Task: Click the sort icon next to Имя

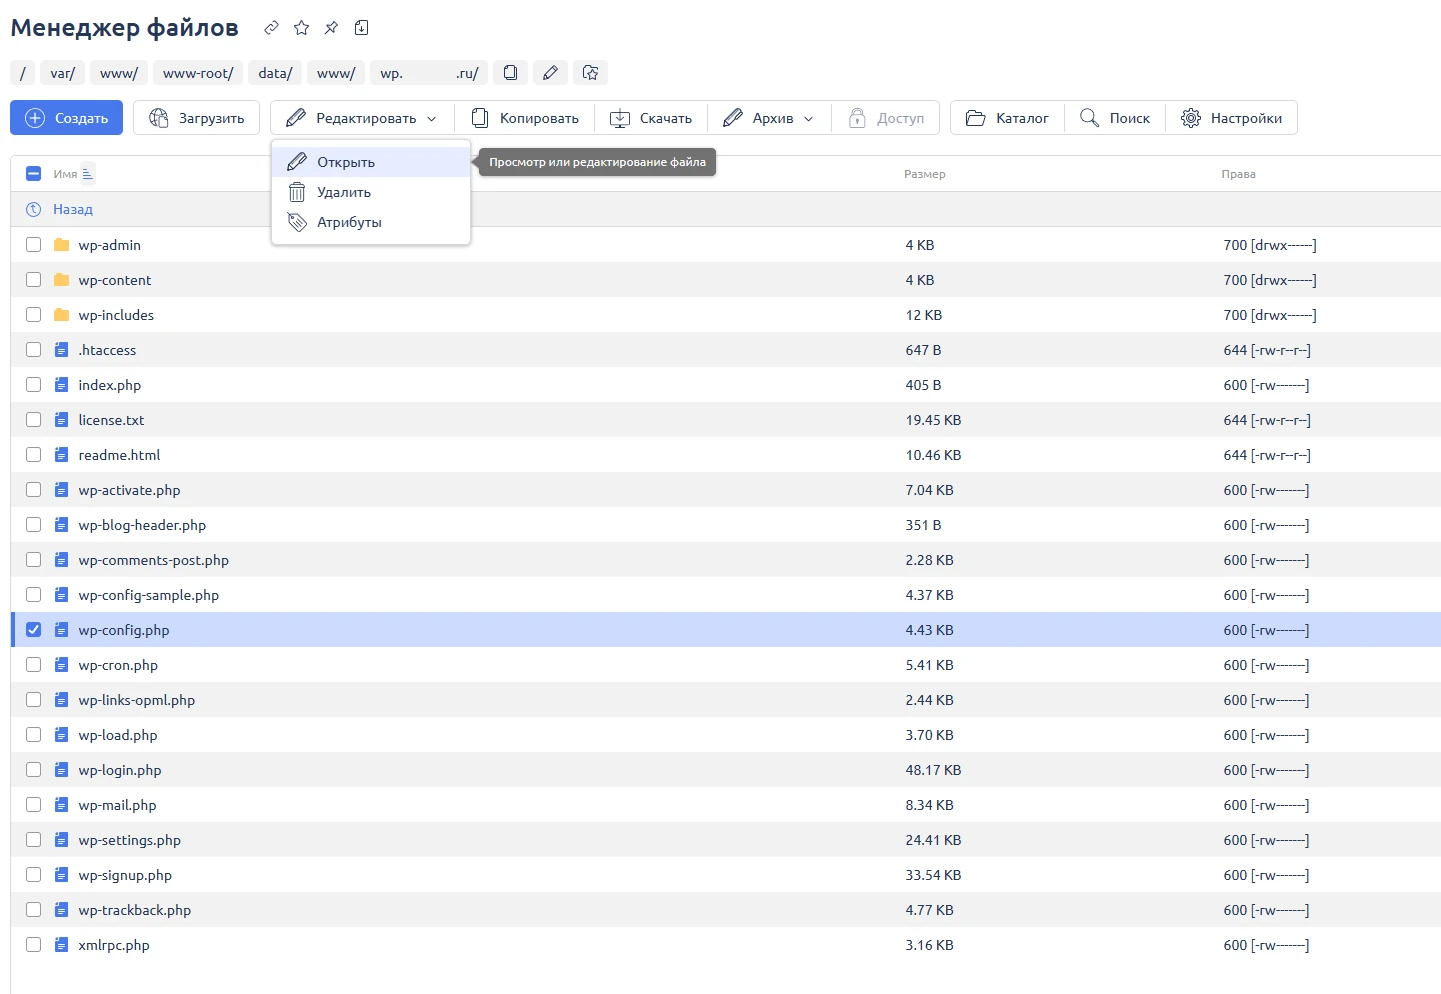Action: [88, 174]
